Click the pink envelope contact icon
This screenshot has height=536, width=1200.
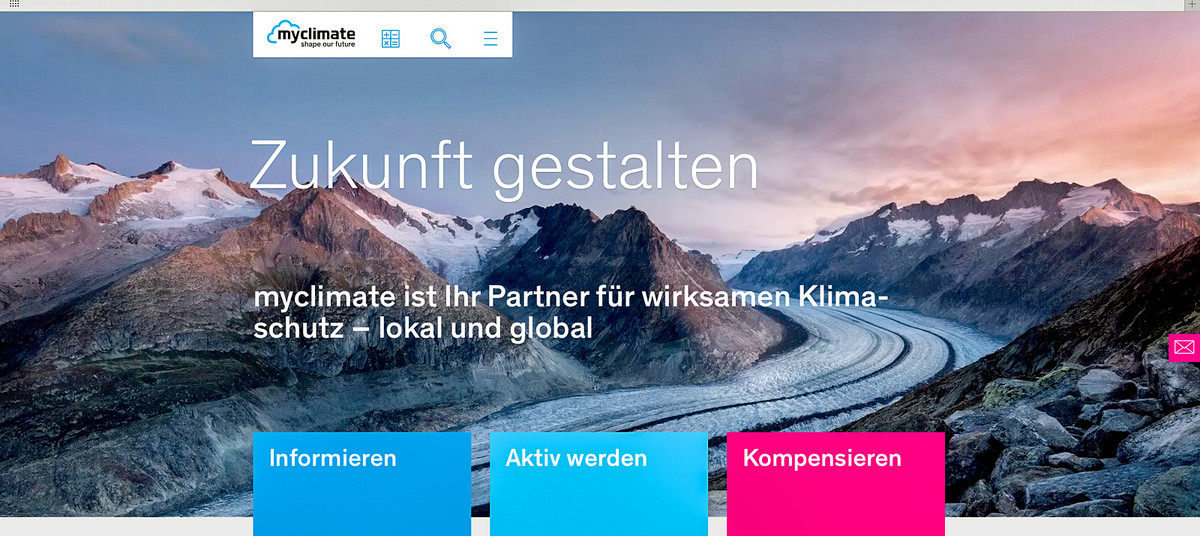tap(1184, 347)
